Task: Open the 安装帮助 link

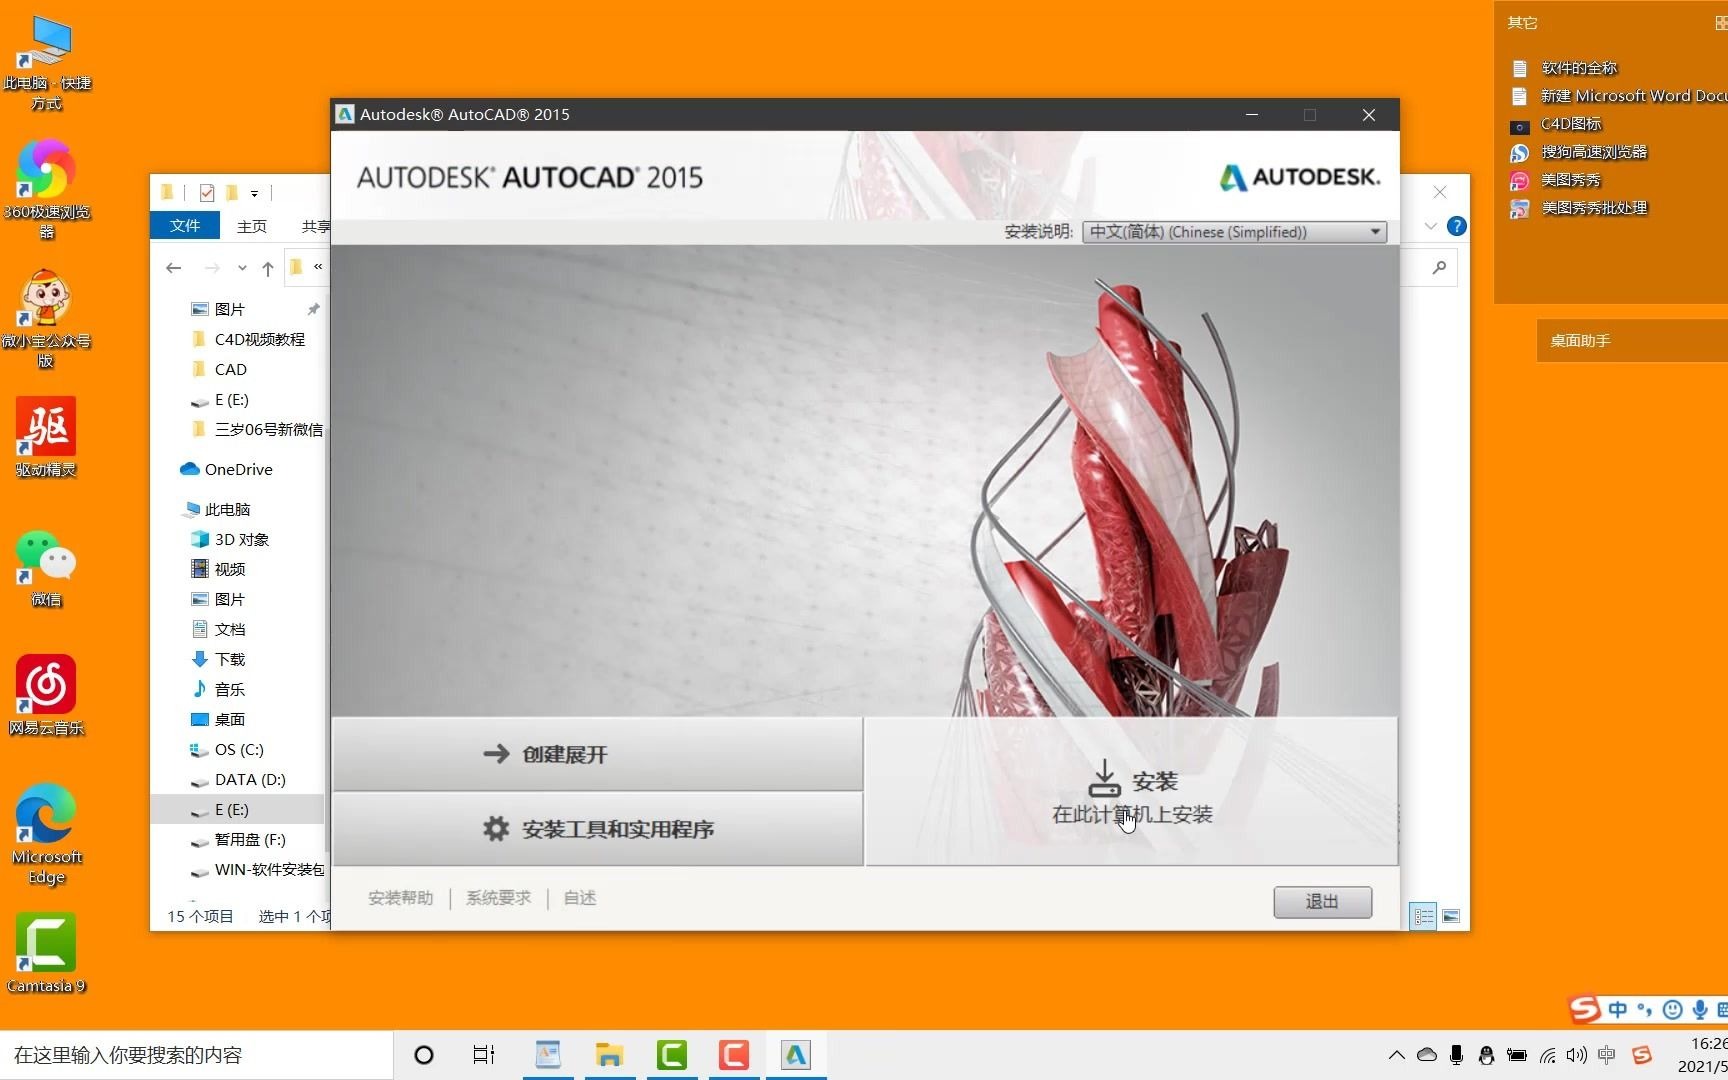Action: (400, 898)
